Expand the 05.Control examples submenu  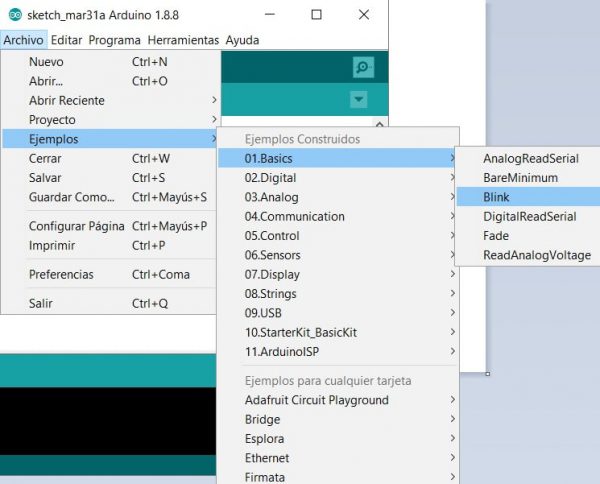click(x=338, y=236)
